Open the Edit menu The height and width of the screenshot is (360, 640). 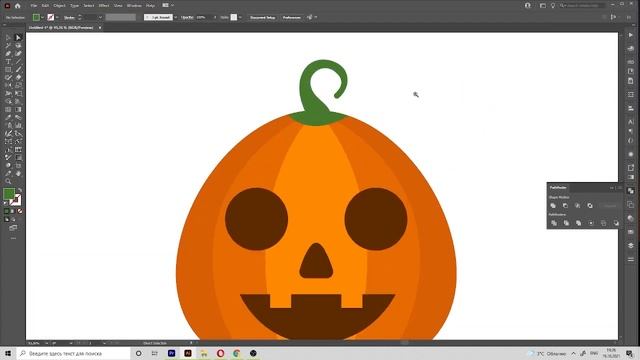tap(45, 6)
